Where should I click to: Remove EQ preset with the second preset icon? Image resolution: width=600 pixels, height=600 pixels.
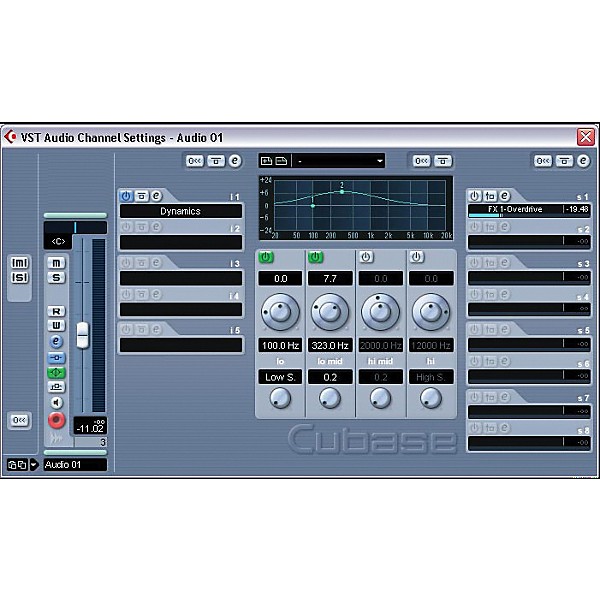(x=281, y=161)
